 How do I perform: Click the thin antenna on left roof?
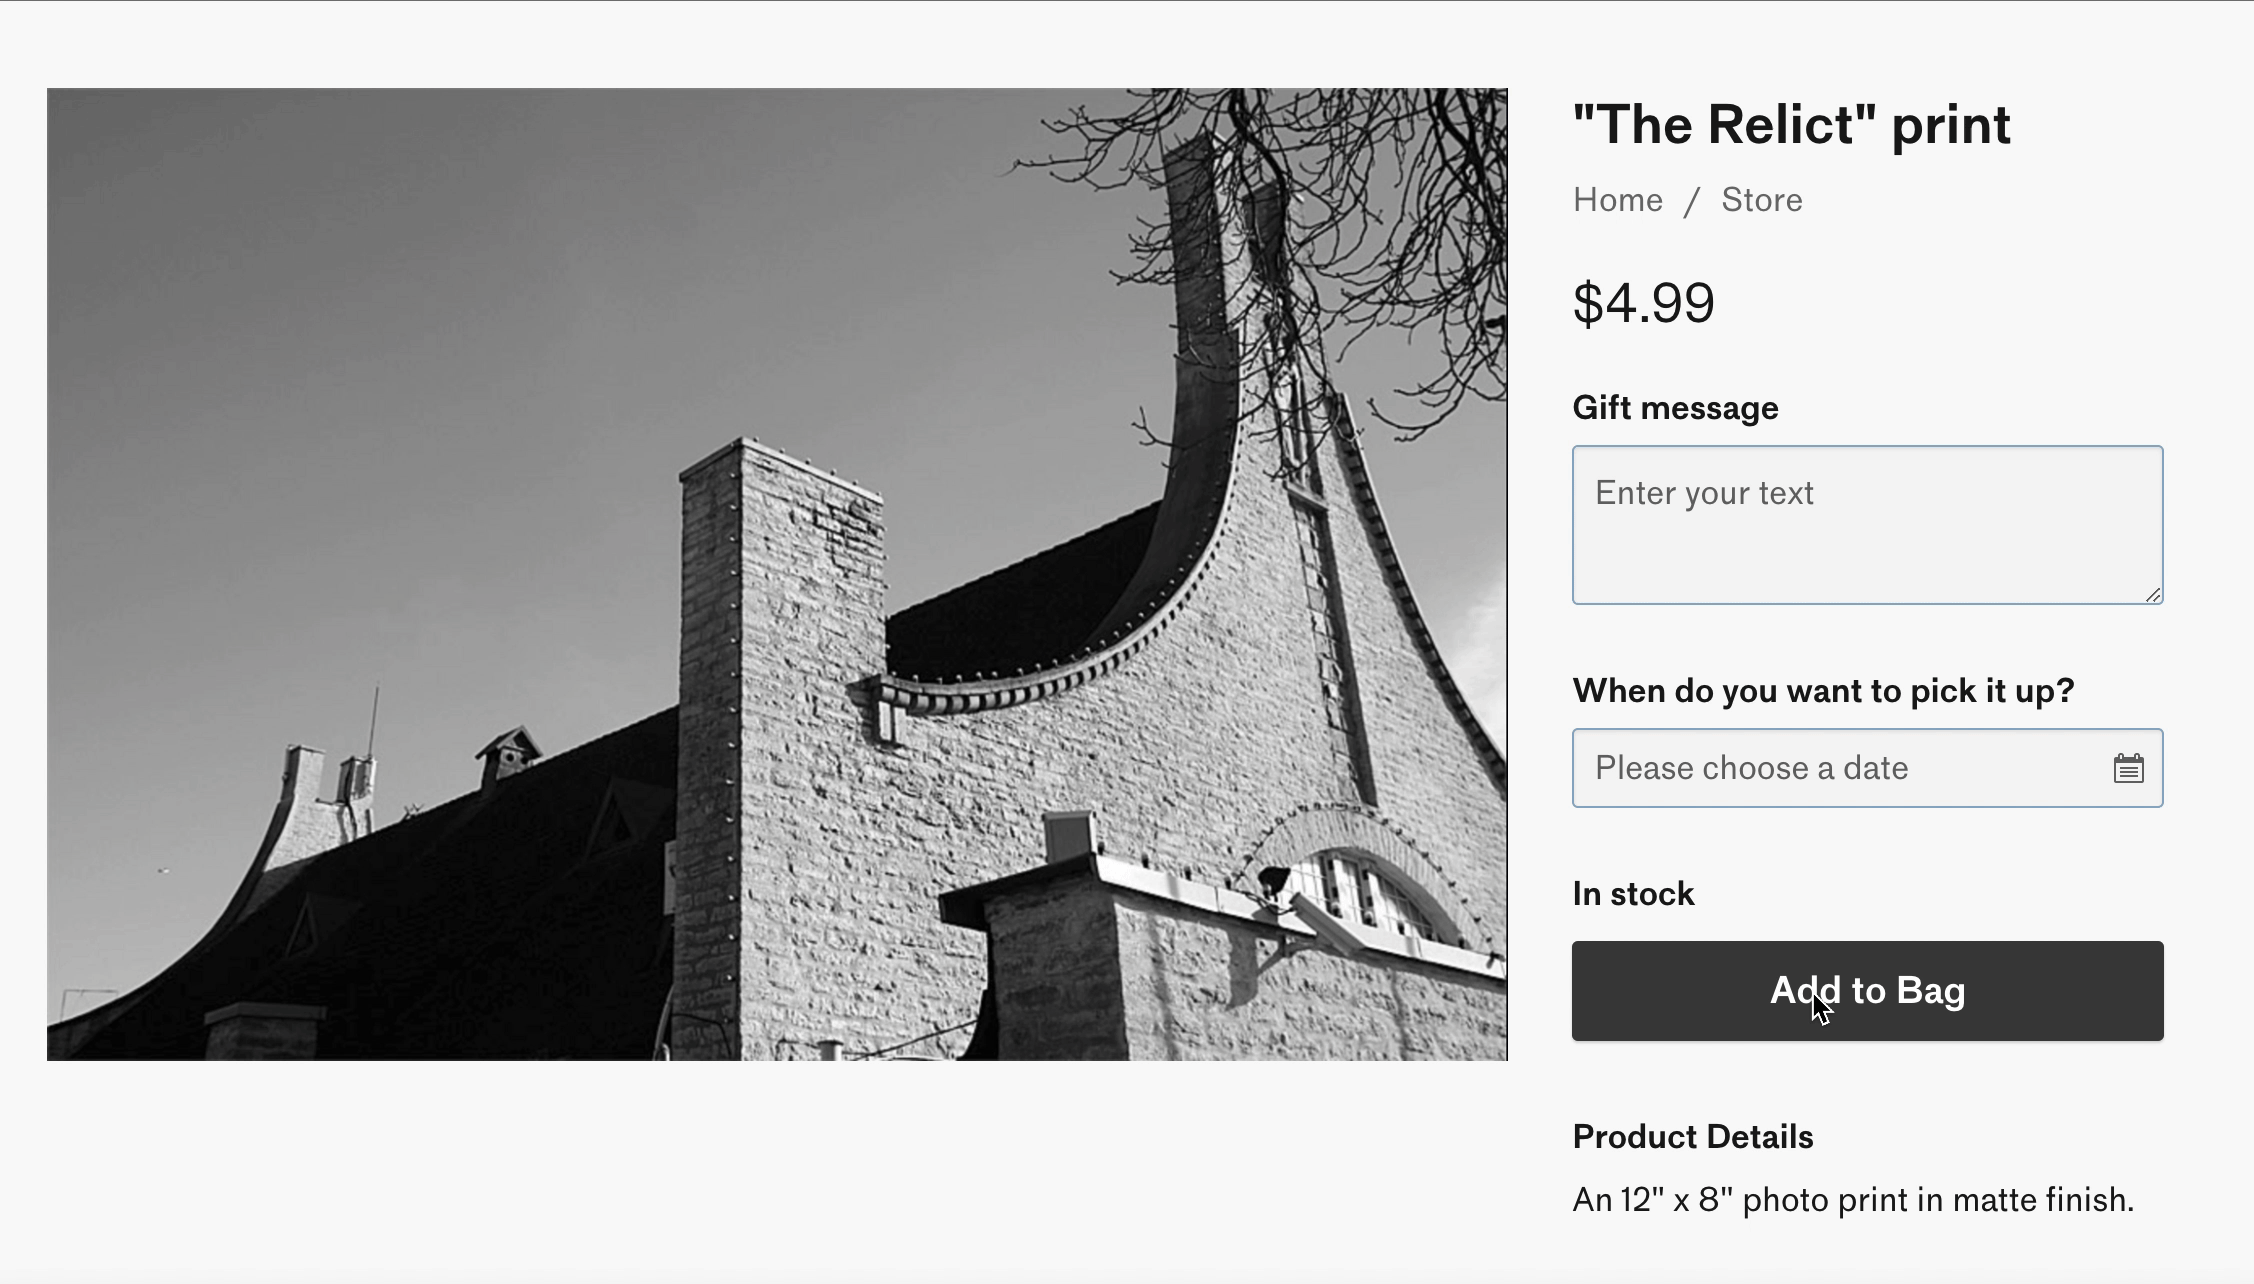(374, 720)
